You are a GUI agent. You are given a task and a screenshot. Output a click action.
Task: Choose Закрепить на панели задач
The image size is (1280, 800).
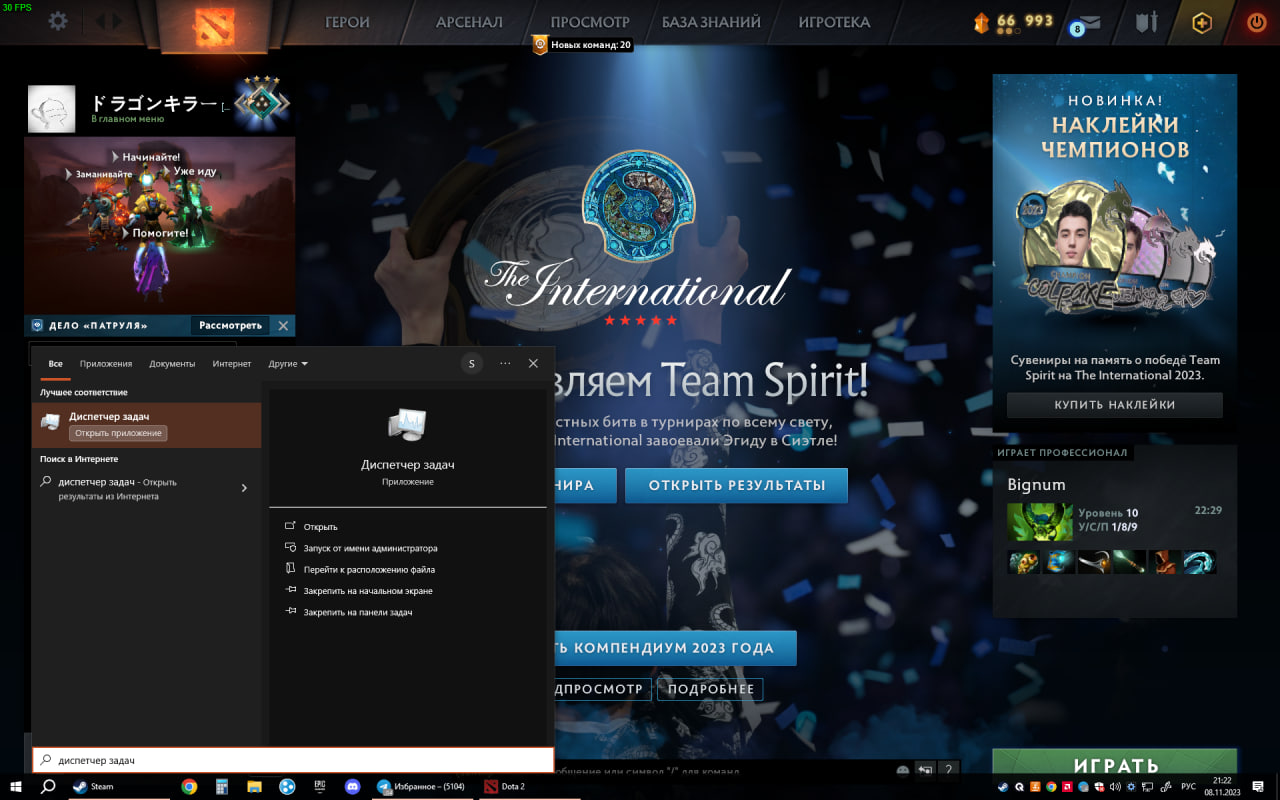click(x=358, y=612)
